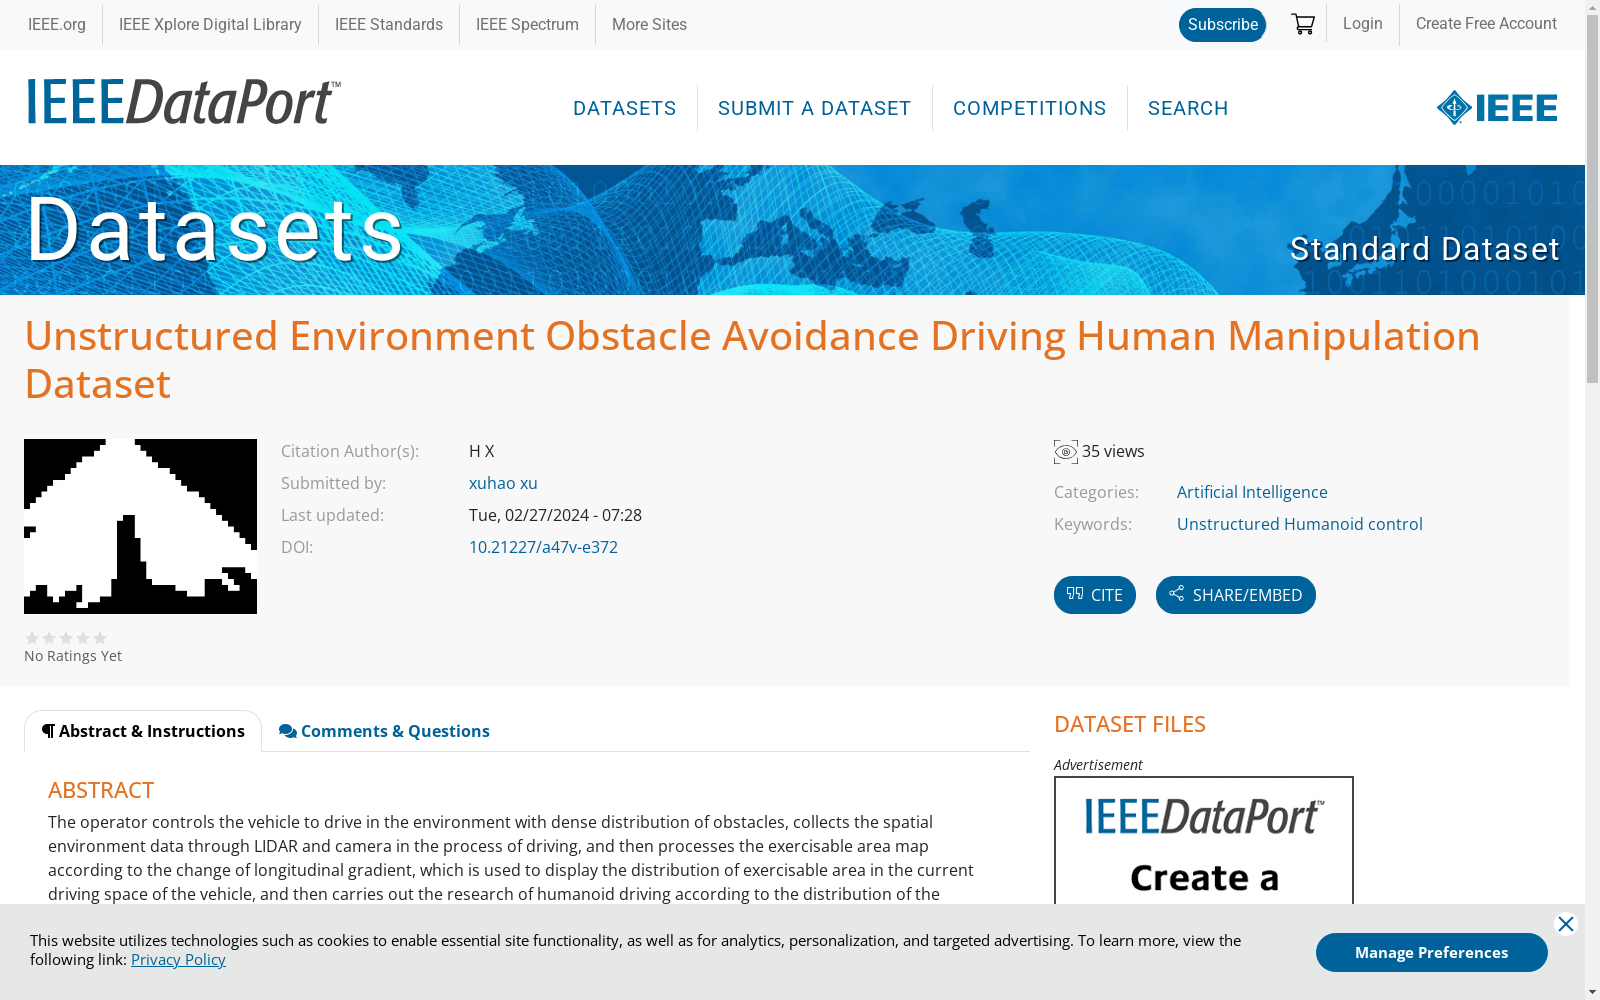Rate the dataset with five stars
1600x1000 pixels.
100,638
